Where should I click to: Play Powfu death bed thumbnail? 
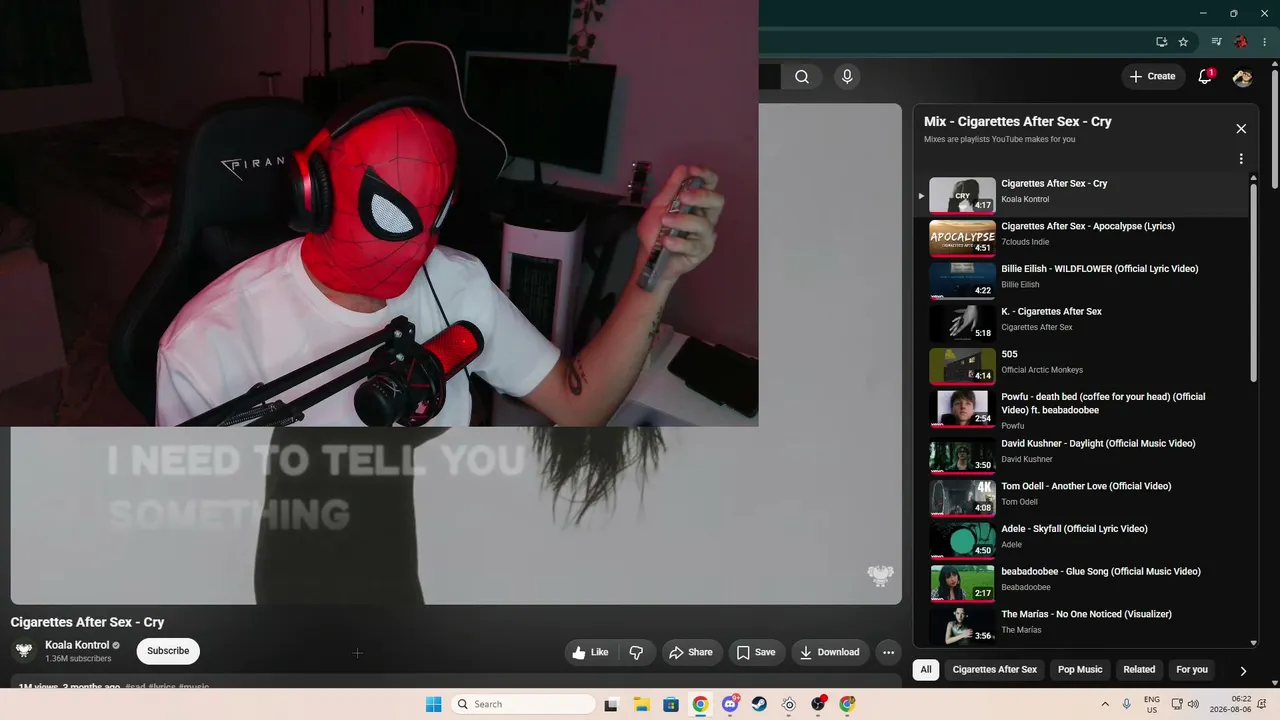[962, 408]
